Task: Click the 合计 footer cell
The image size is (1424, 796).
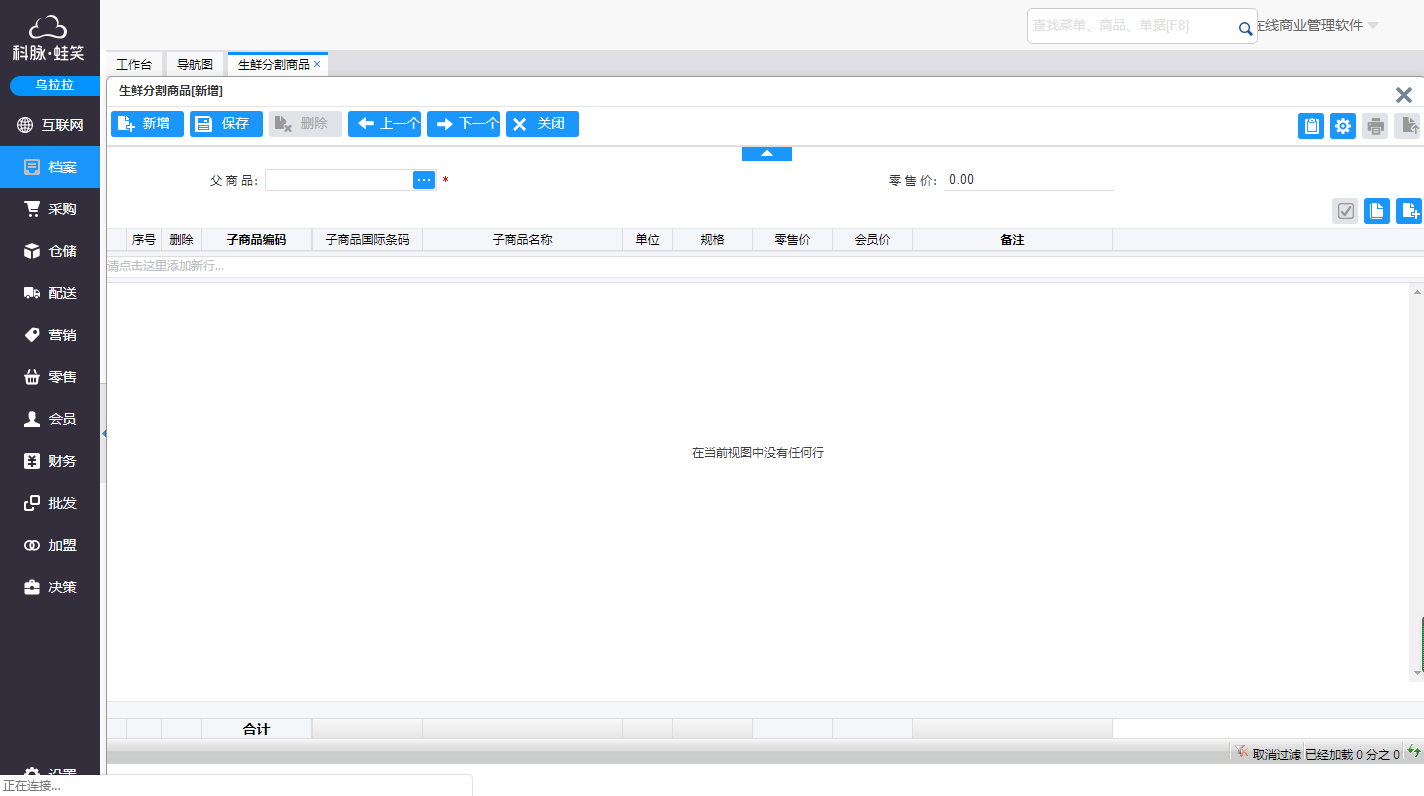Action: [x=257, y=729]
